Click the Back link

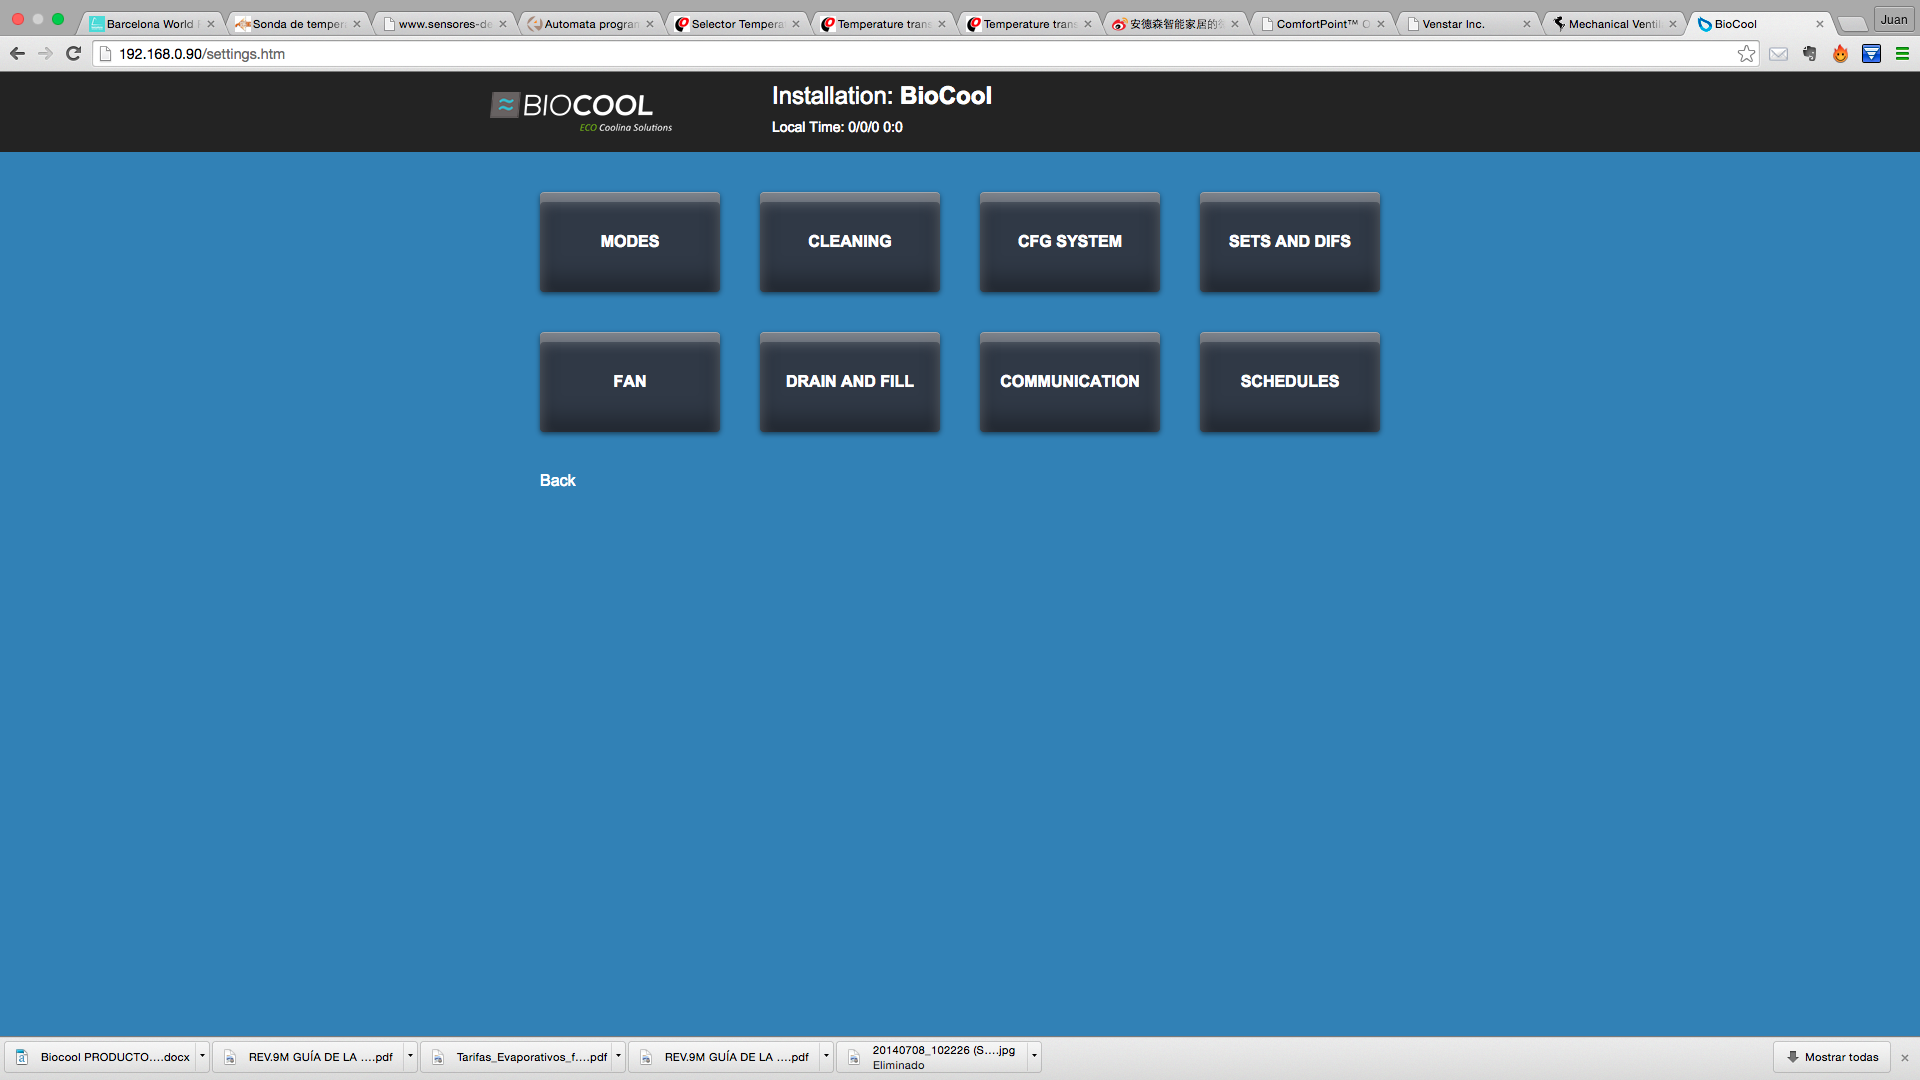pyautogui.click(x=557, y=481)
